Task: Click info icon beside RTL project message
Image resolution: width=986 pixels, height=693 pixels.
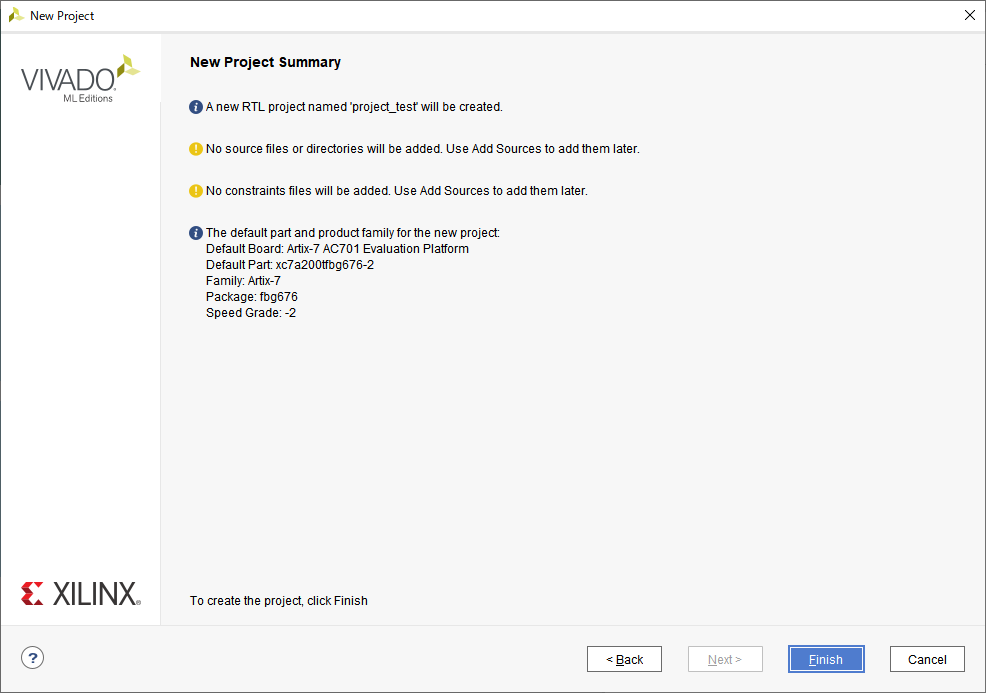Action: click(196, 107)
